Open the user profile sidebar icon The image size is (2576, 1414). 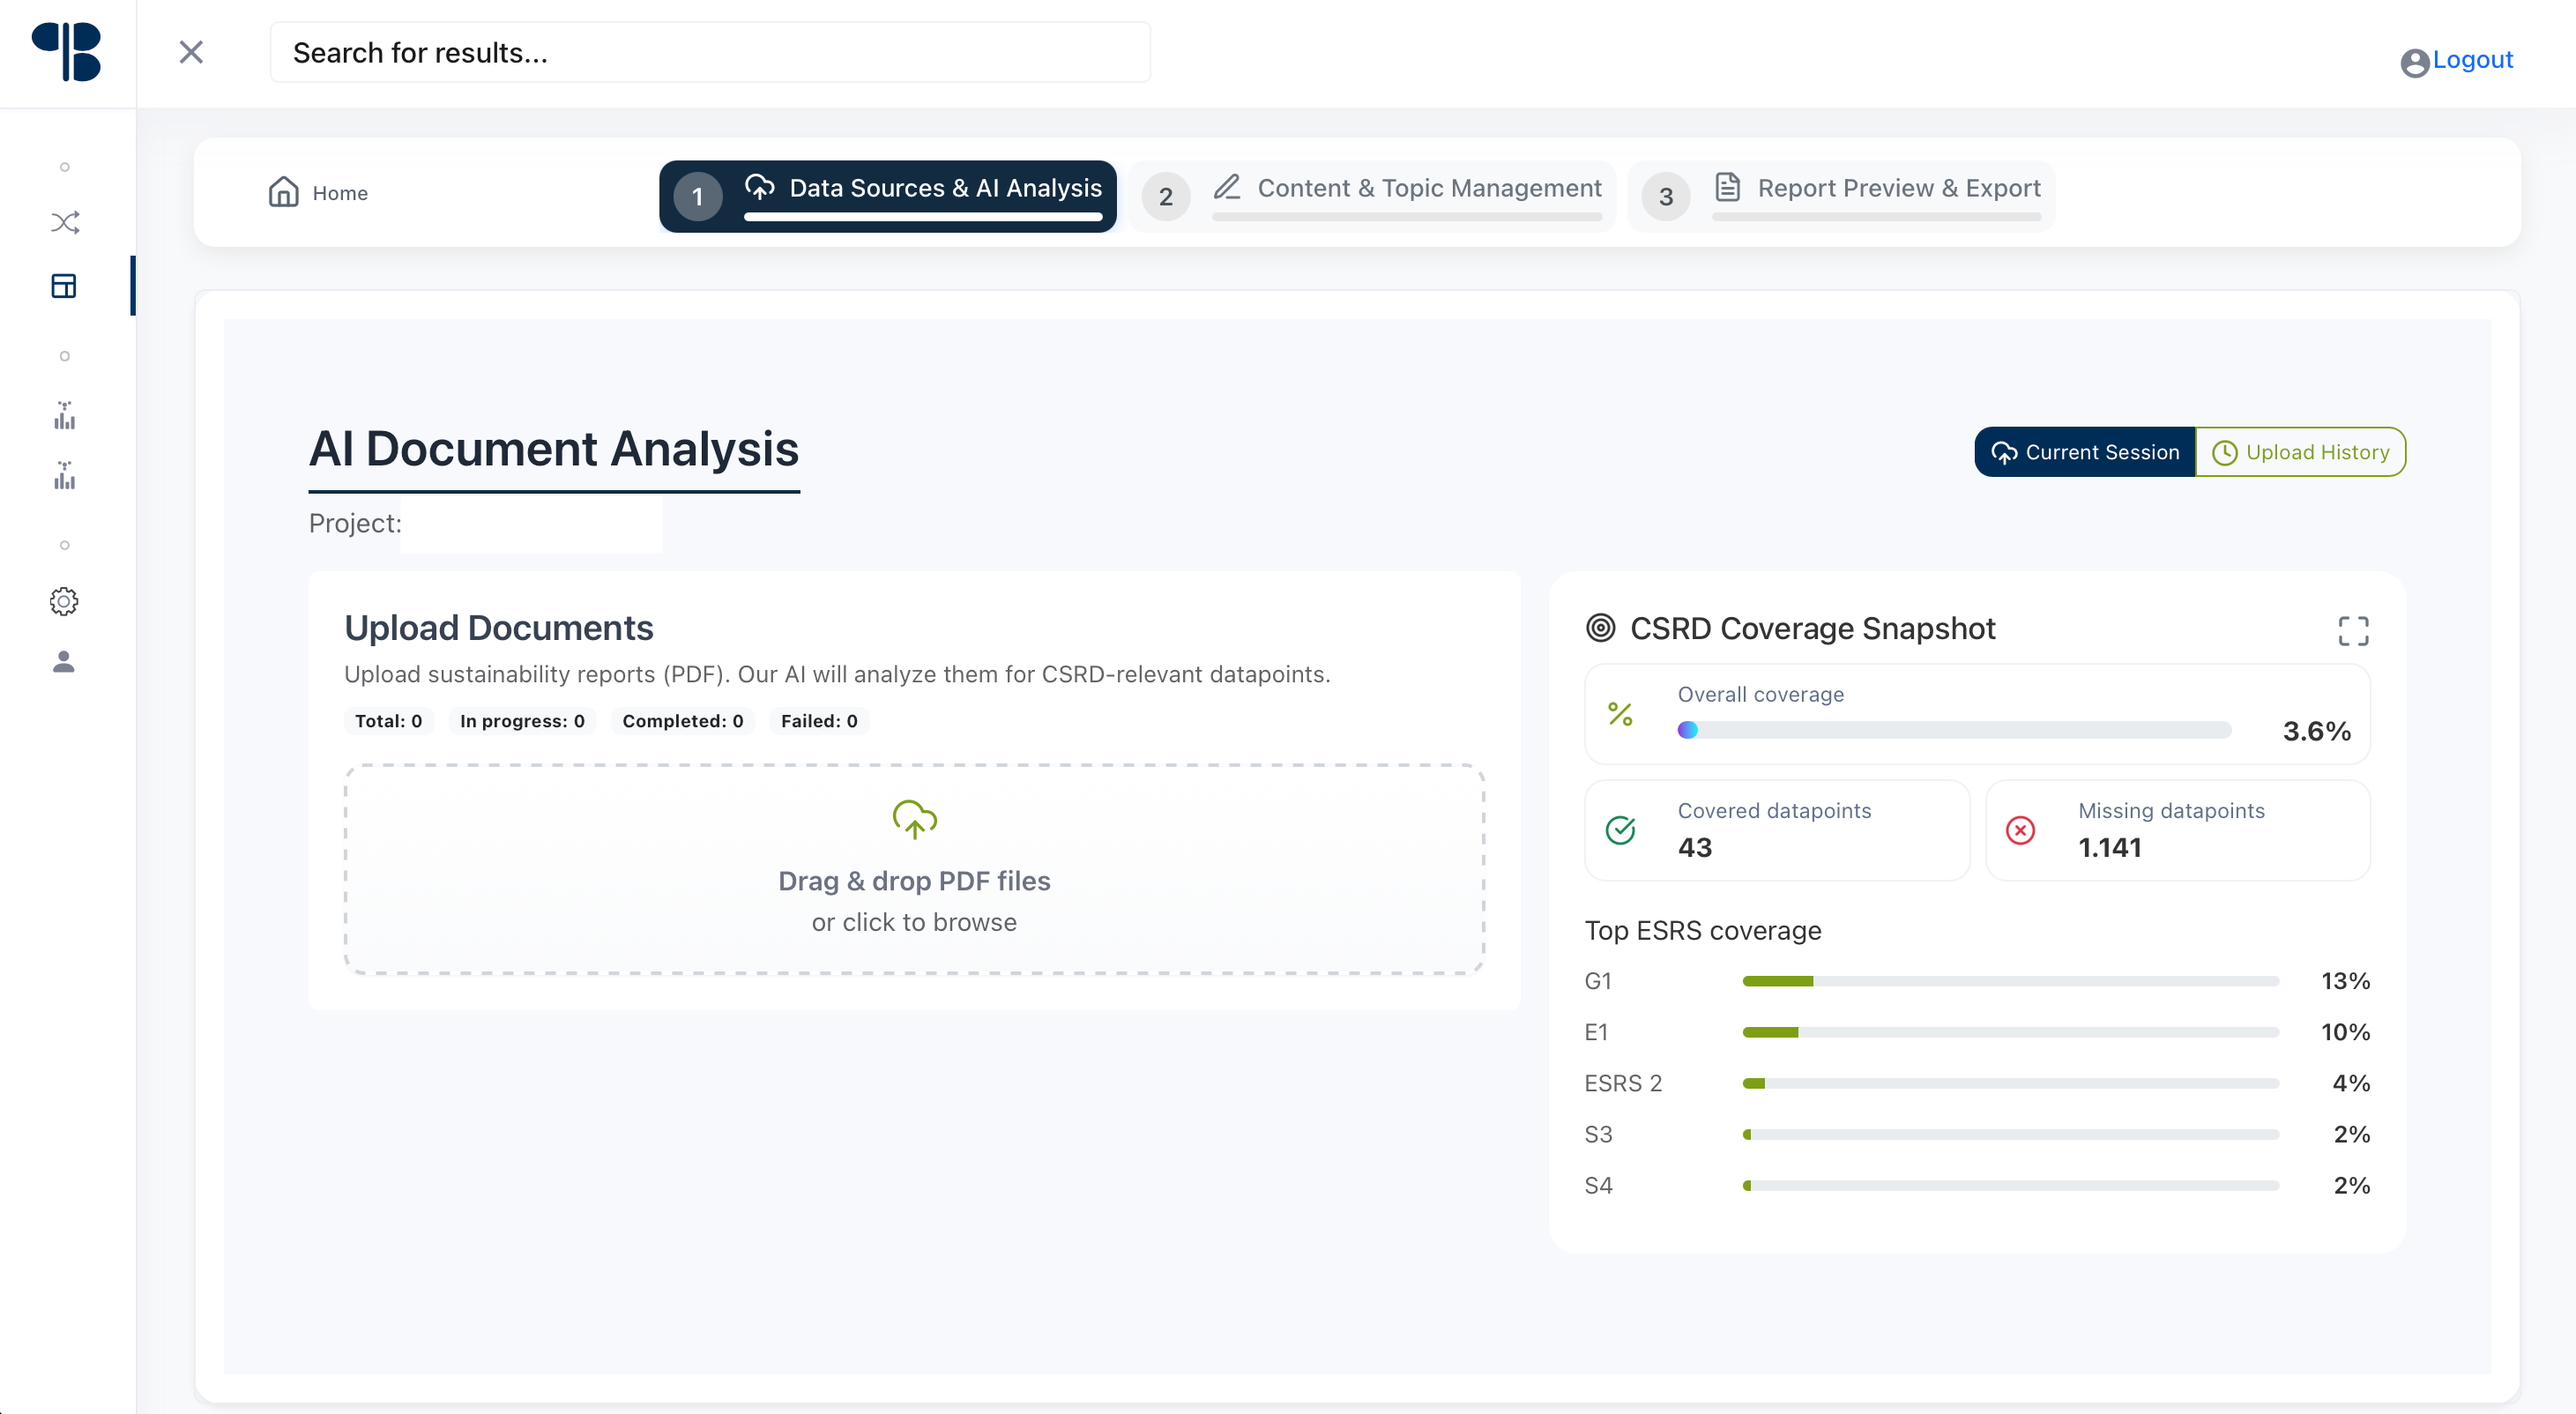[64, 661]
